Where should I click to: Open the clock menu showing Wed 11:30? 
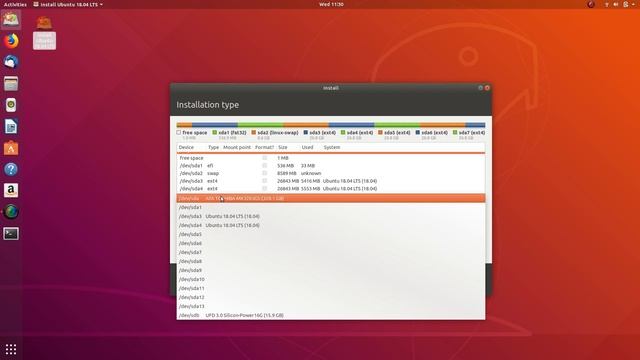[331, 4]
